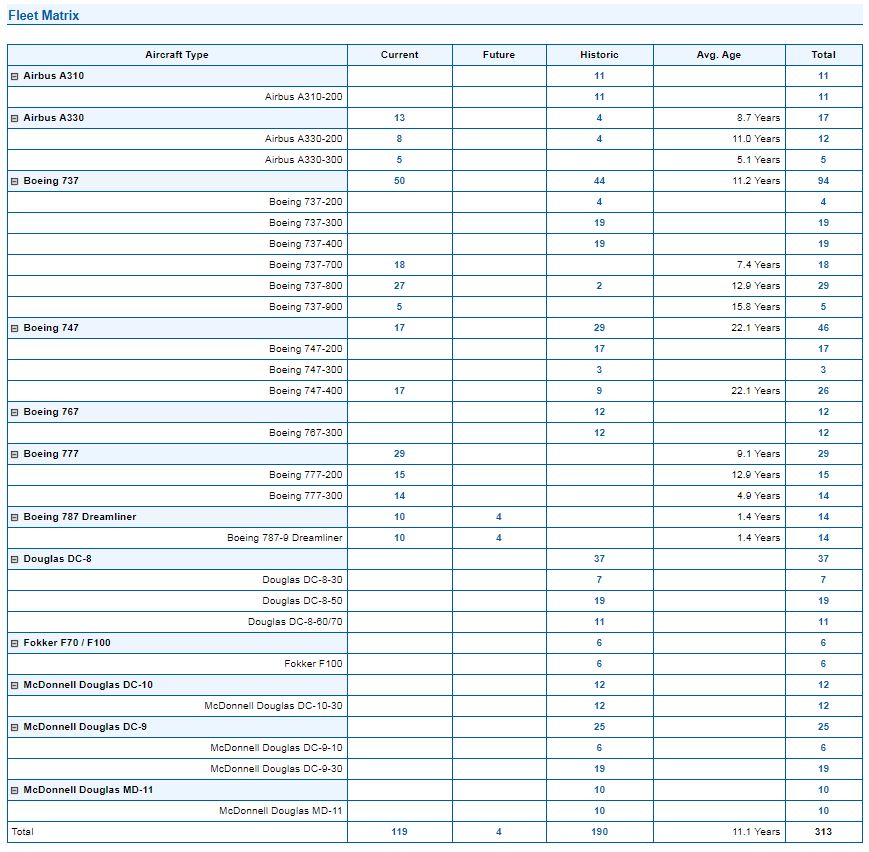Select the grand total 313
The width and height of the screenshot is (869, 852).
(823, 831)
